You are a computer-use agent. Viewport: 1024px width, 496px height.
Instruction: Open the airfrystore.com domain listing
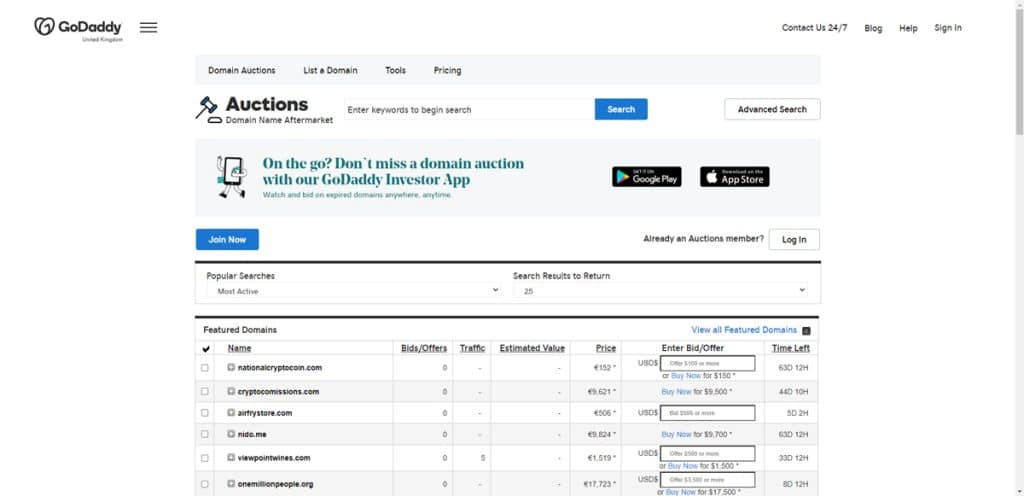tap(264, 413)
